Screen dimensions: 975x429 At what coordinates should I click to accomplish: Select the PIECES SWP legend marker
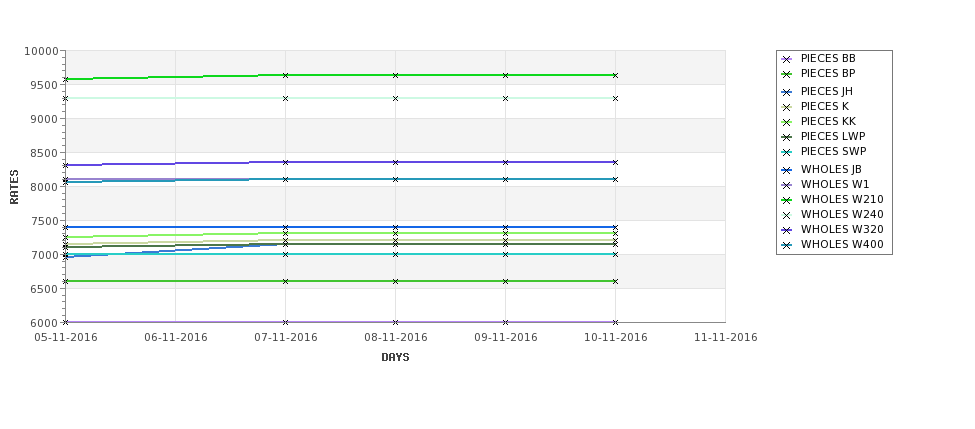point(787,152)
